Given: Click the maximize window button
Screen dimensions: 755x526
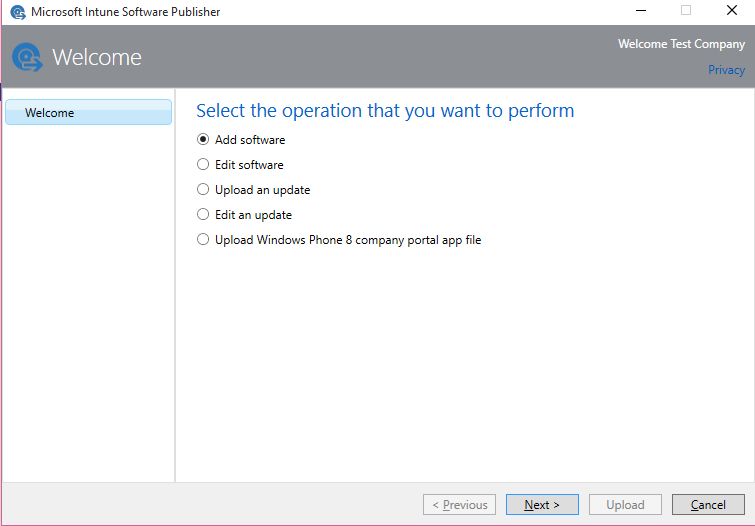Looking at the screenshot, I should click(686, 11).
